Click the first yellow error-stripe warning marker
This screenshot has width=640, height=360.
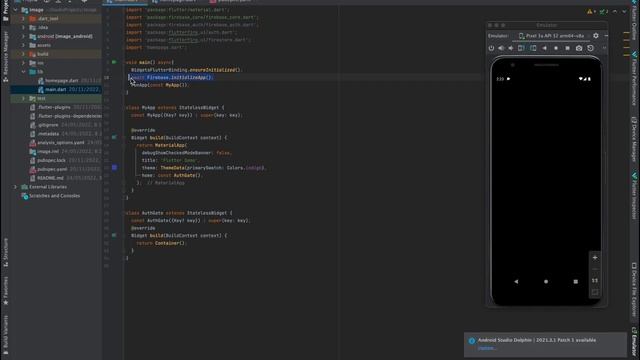click(x=626, y=34)
